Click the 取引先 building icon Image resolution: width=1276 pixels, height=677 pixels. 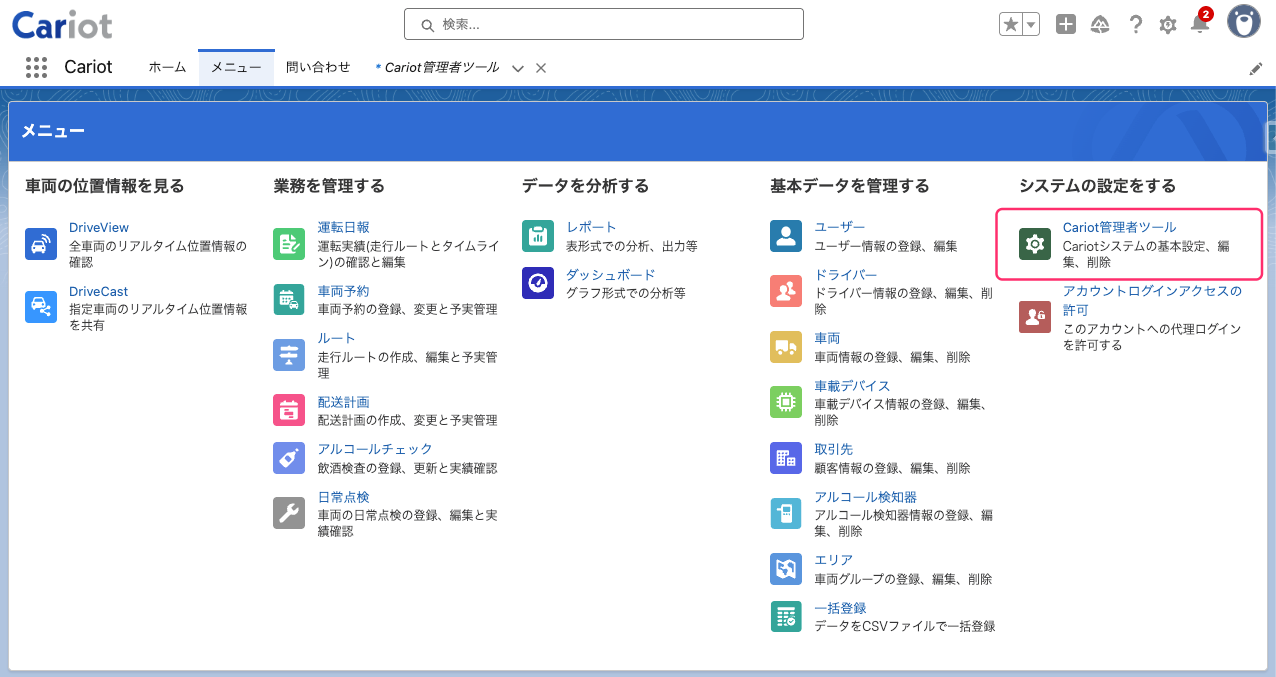coord(786,458)
